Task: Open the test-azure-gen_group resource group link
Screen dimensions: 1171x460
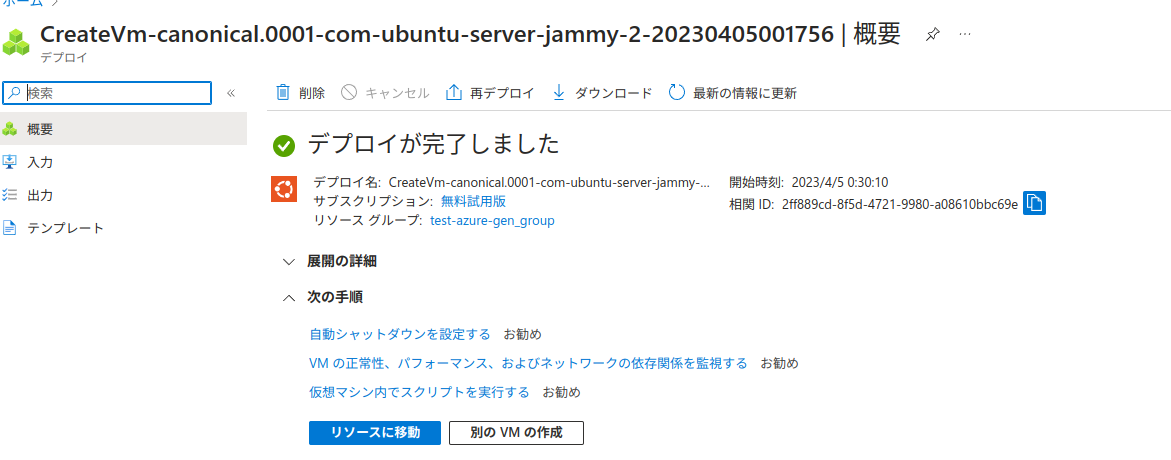Action: [492, 220]
